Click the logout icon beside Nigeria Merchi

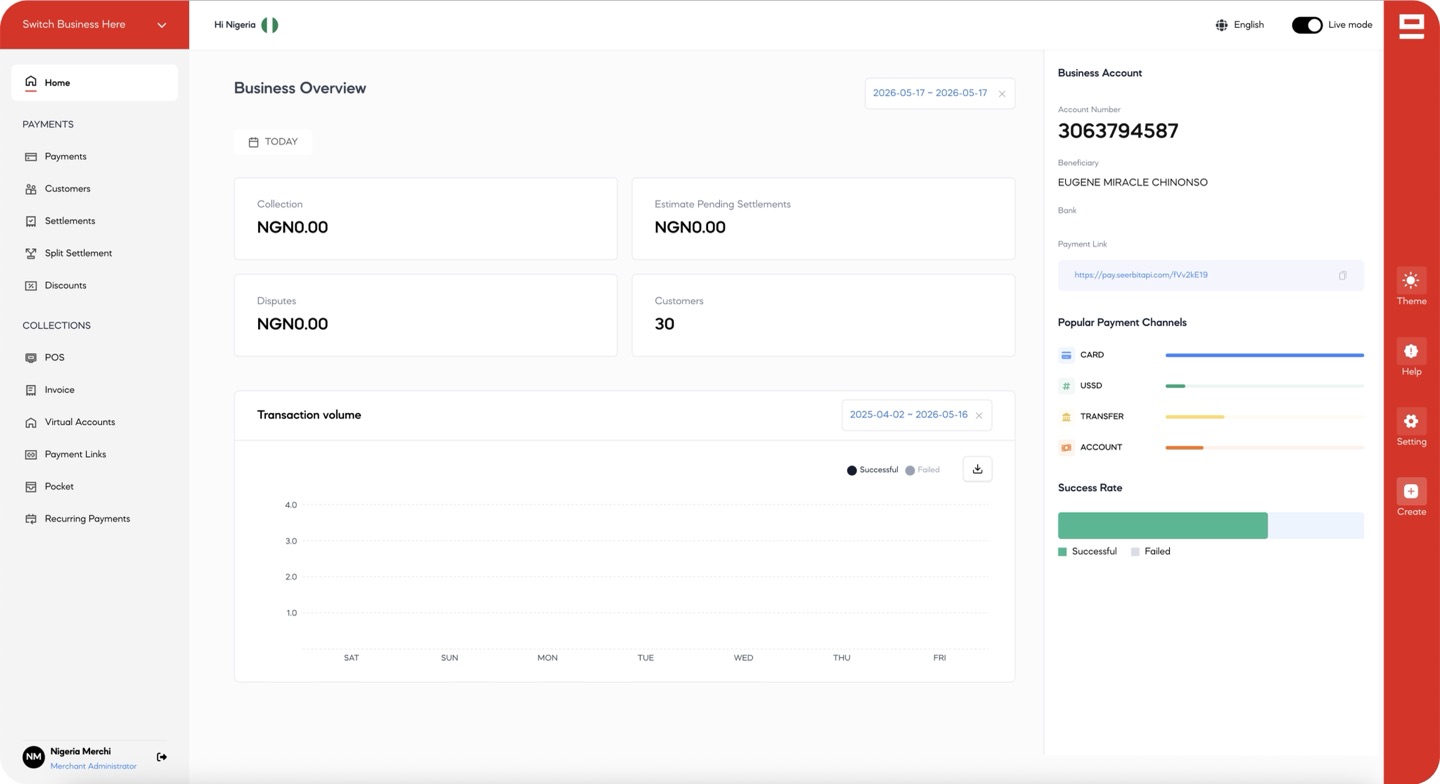point(162,757)
